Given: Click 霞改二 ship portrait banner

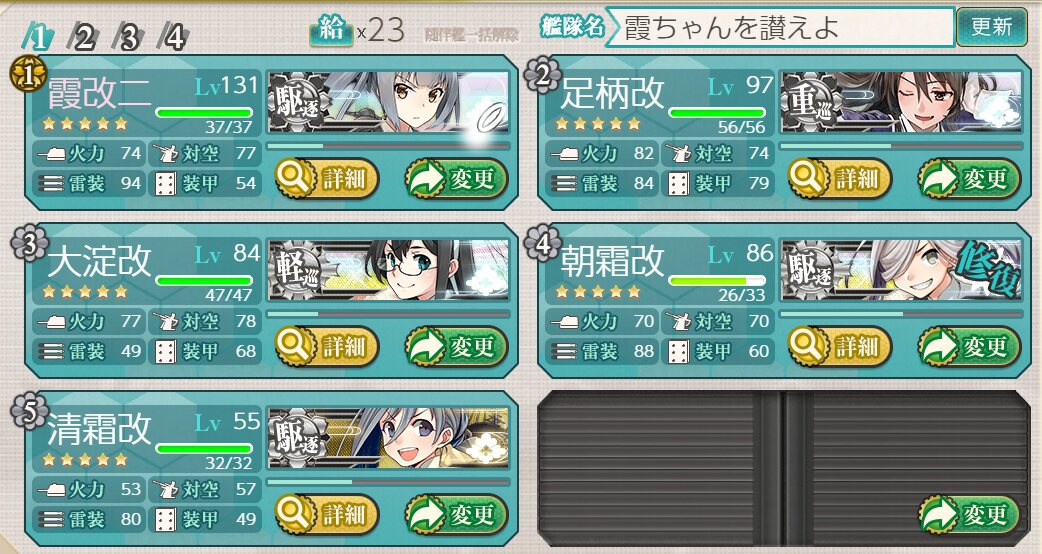Looking at the screenshot, I should tap(388, 102).
